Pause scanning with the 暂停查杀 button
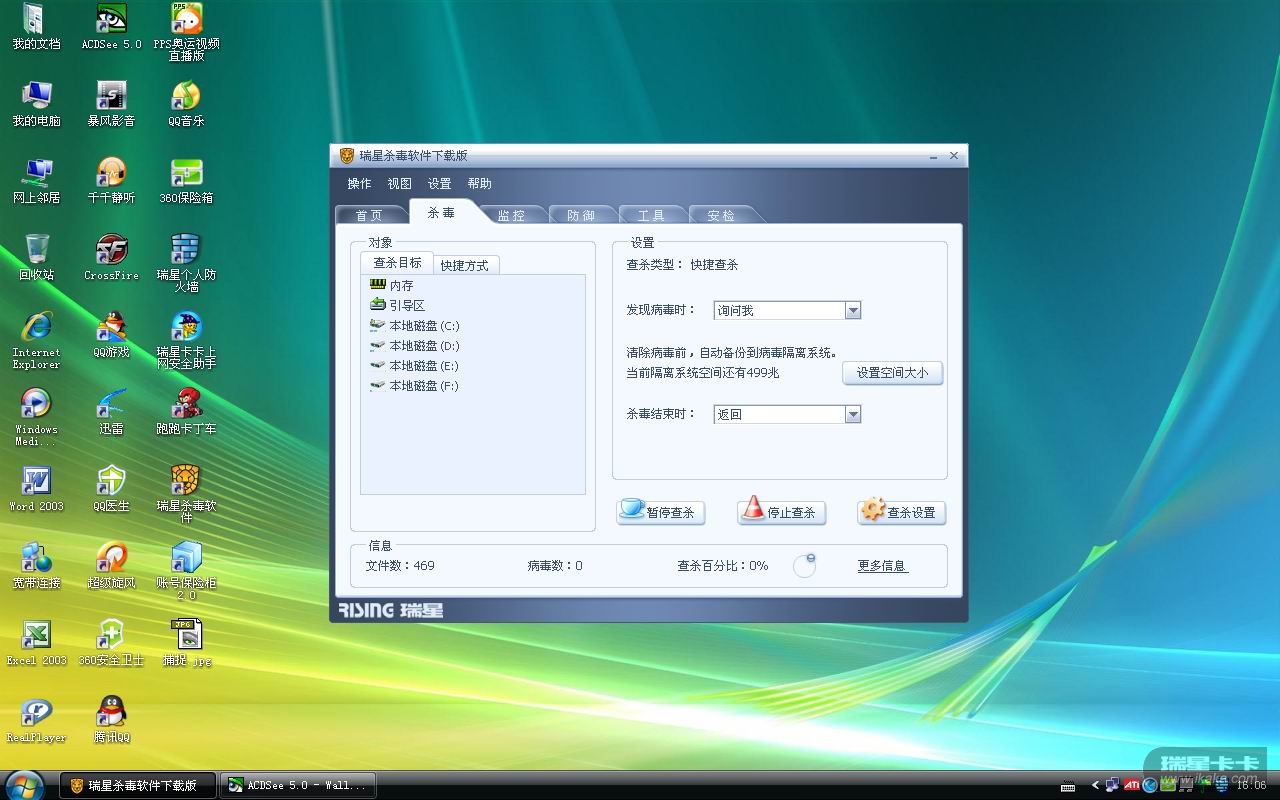Viewport: 1280px width, 800px height. 661,511
